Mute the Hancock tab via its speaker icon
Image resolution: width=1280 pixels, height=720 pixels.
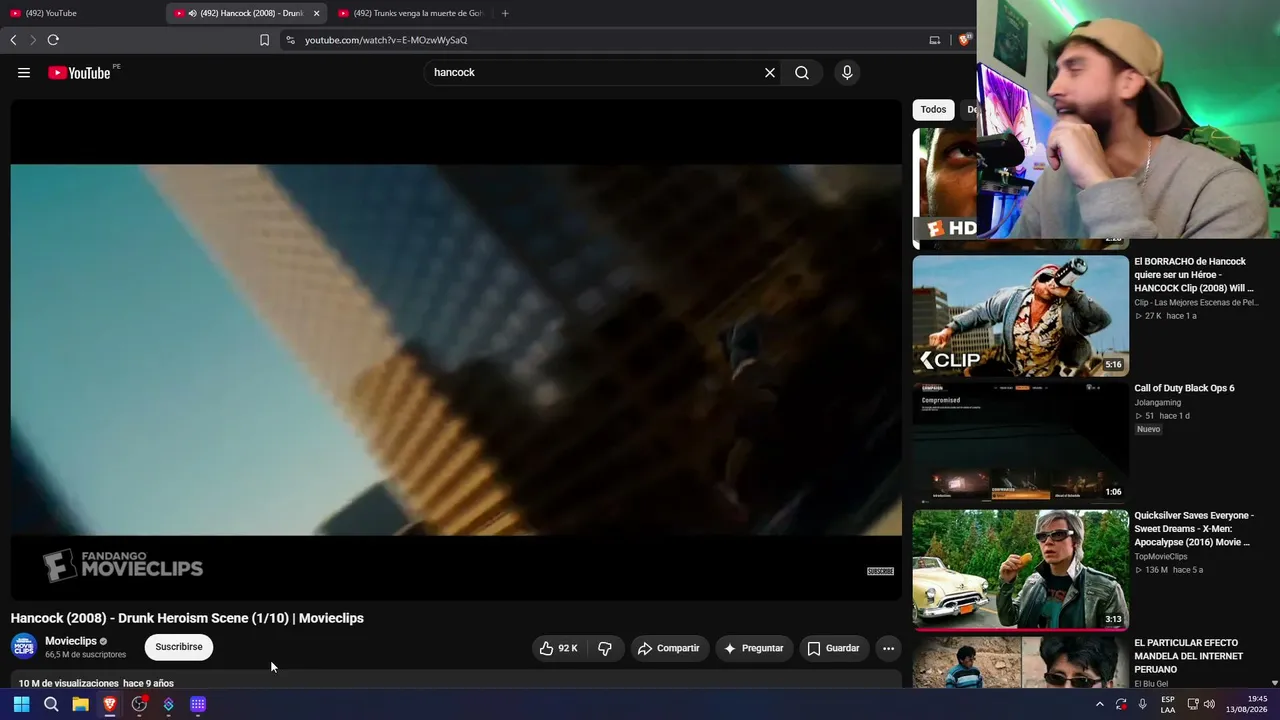pyautogui.click(x=192, y=13)
